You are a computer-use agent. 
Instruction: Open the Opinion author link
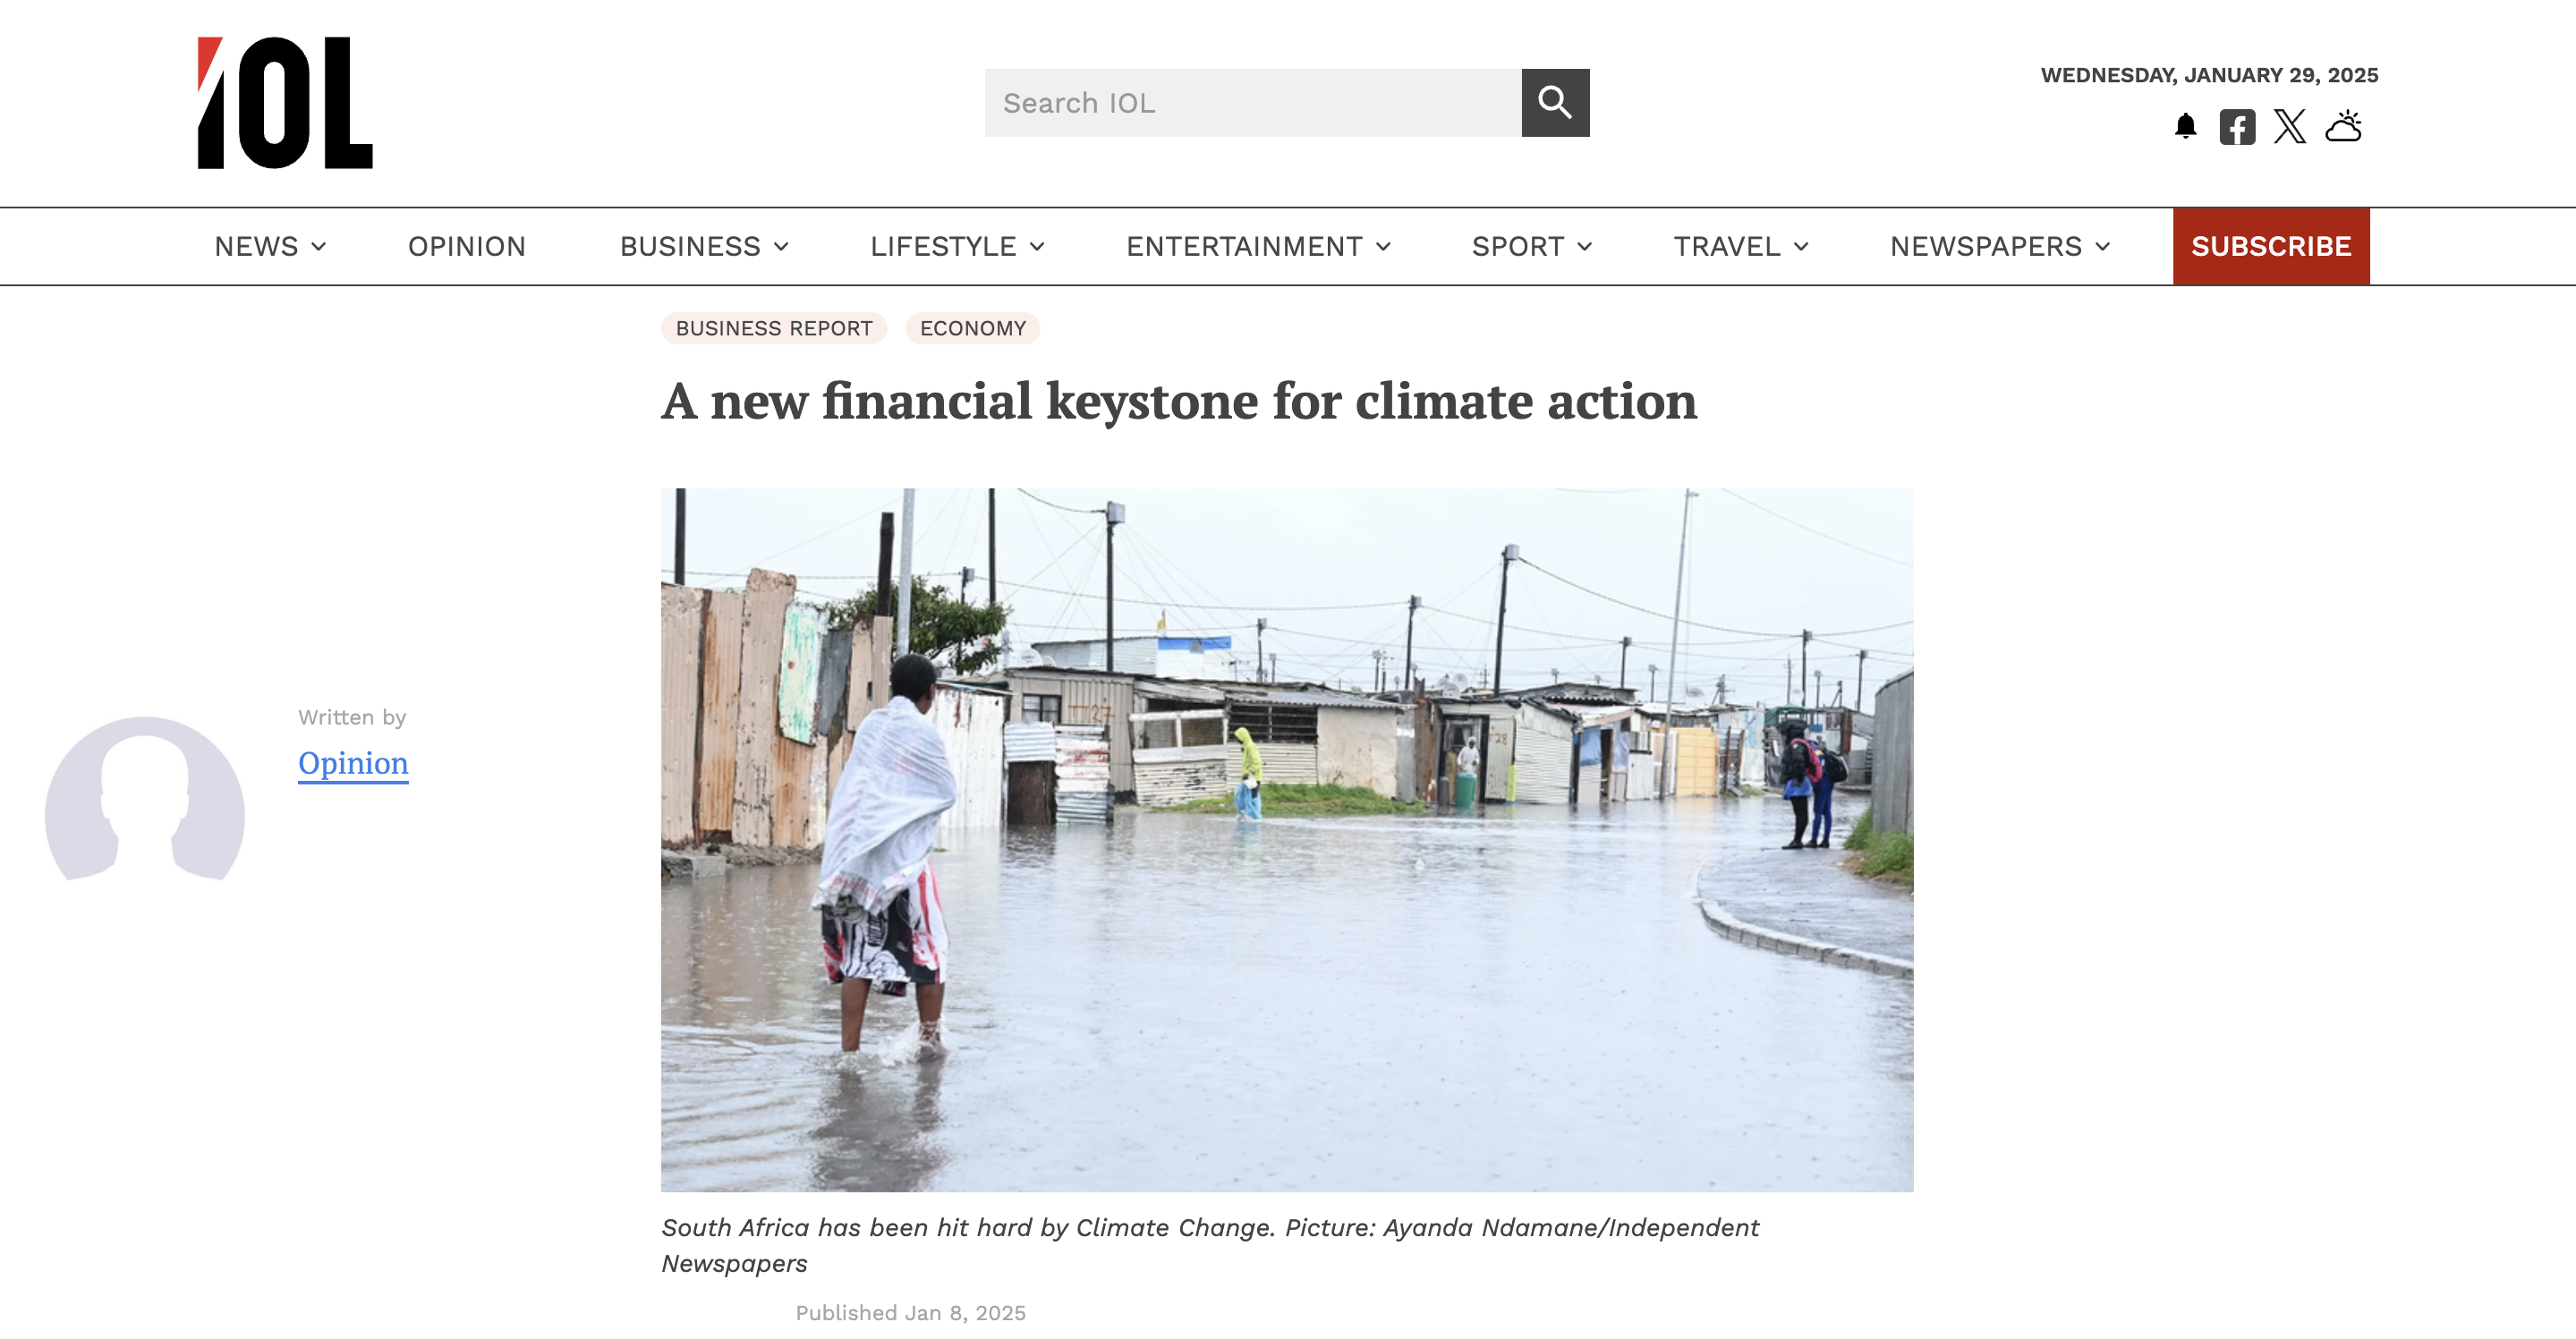coord(353,763)
